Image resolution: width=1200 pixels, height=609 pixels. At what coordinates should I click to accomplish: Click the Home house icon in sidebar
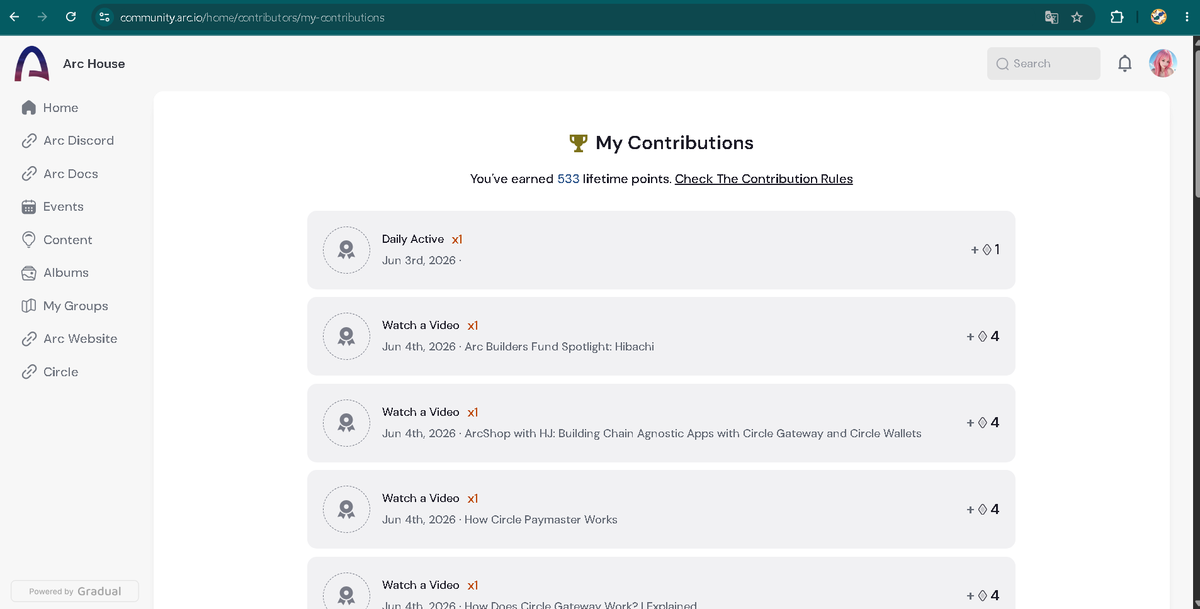click(x=29, y=107)
